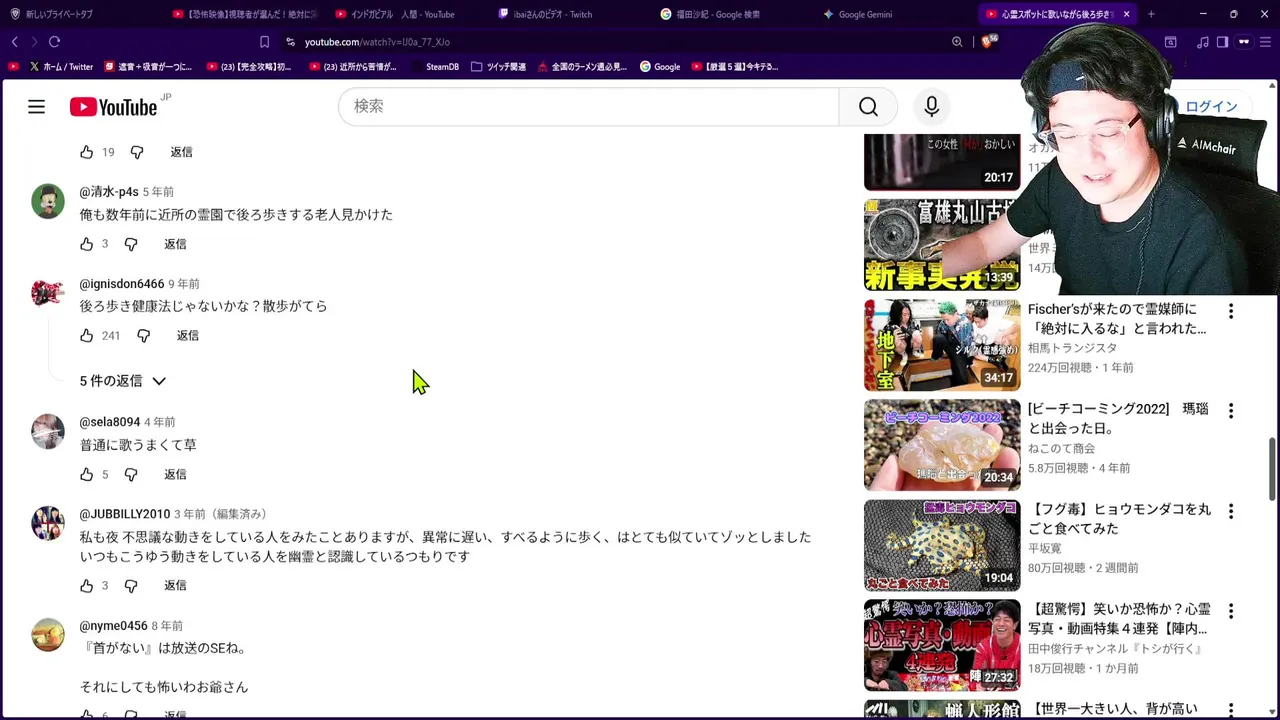This screenshot has width=1280, height=720.
Task: Open the 富雄丸山古墳 13:39 thumbnail
Action: [x=942, y=245]
